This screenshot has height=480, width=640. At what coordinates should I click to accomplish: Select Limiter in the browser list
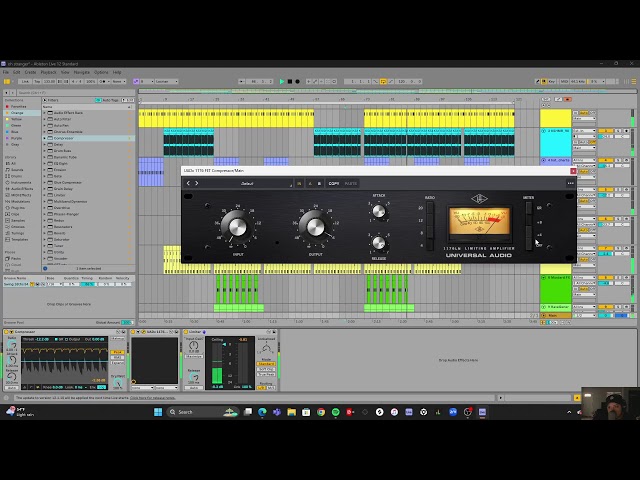coord(60,195)
